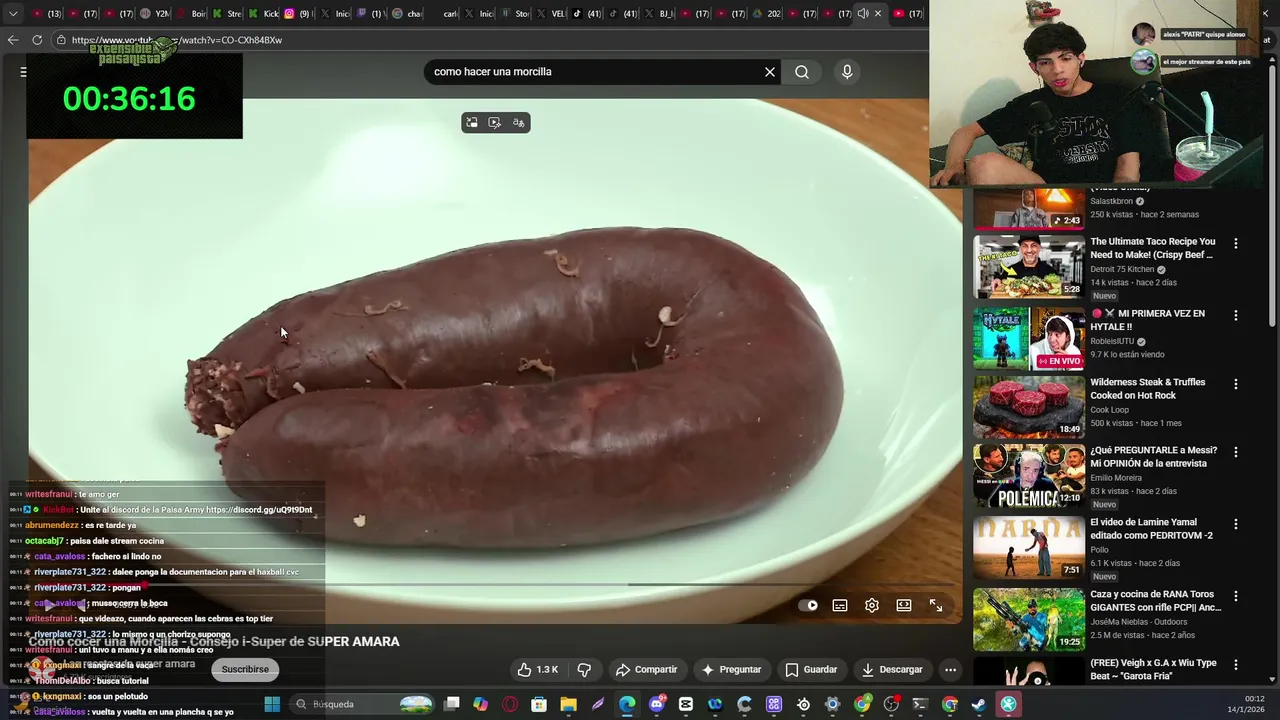Viewport: 1280px width, 720px height.
Task: Enter fullscreen mode in the video player
Action: pos(936,606)
